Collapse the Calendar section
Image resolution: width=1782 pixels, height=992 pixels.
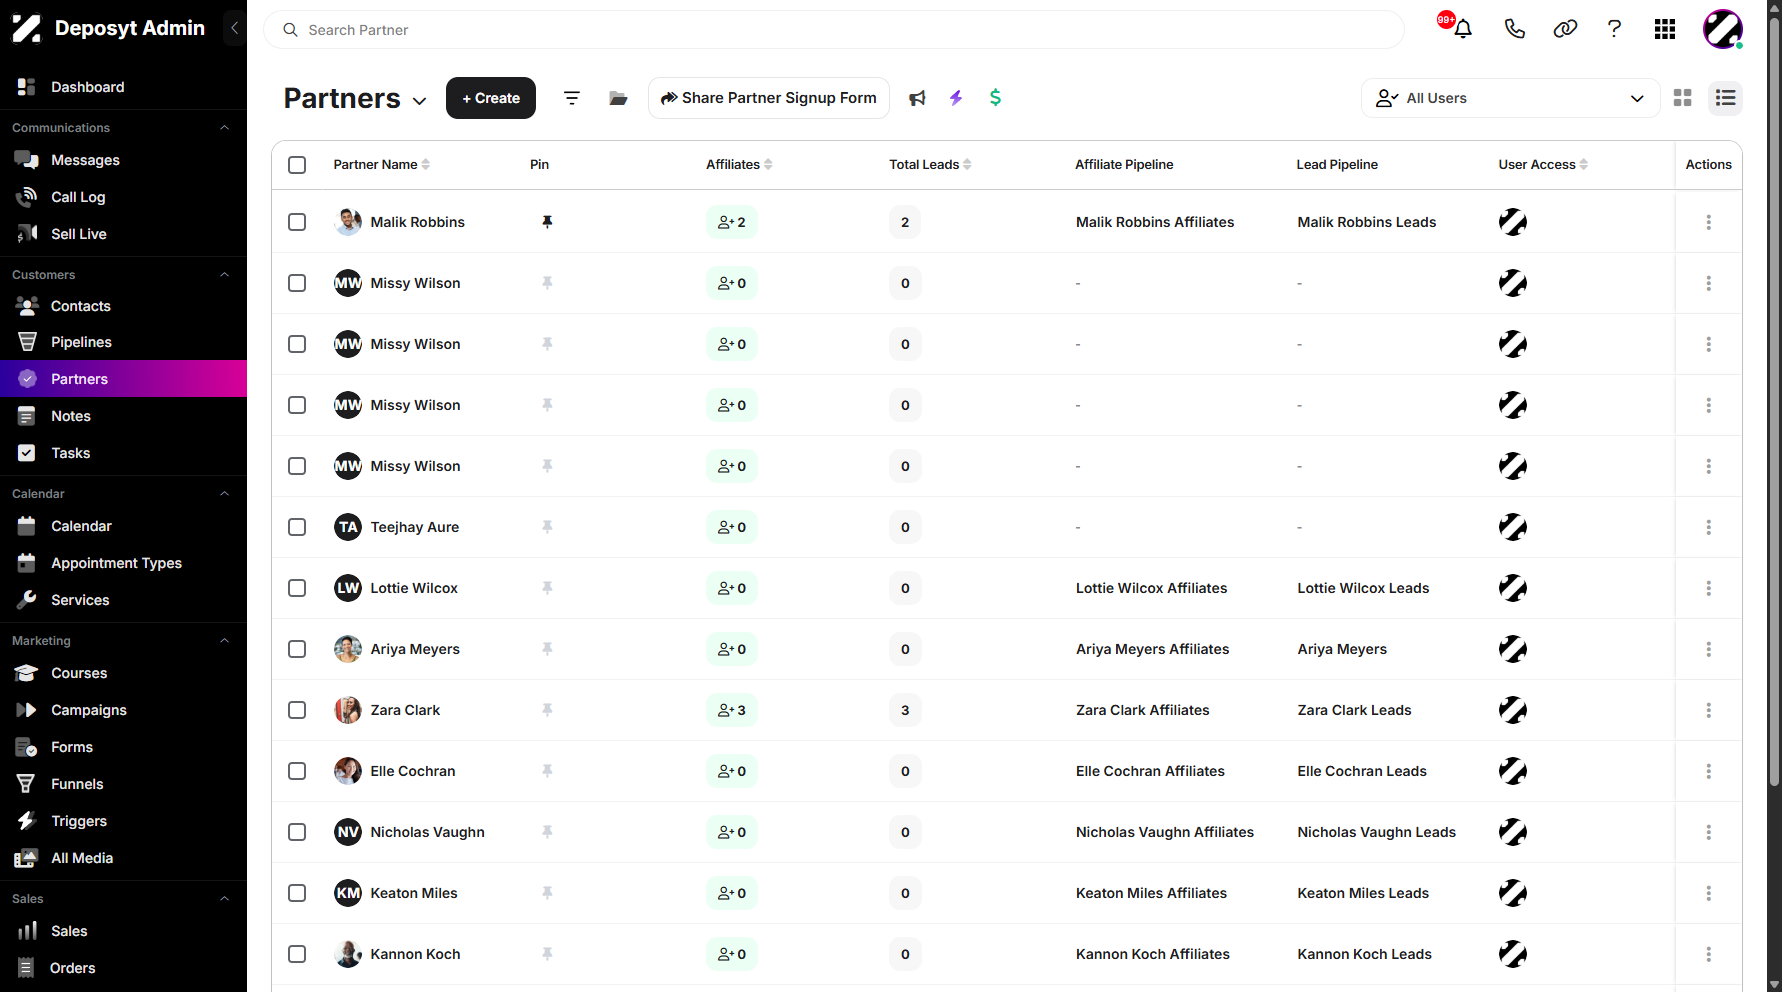tap(224, 494)
